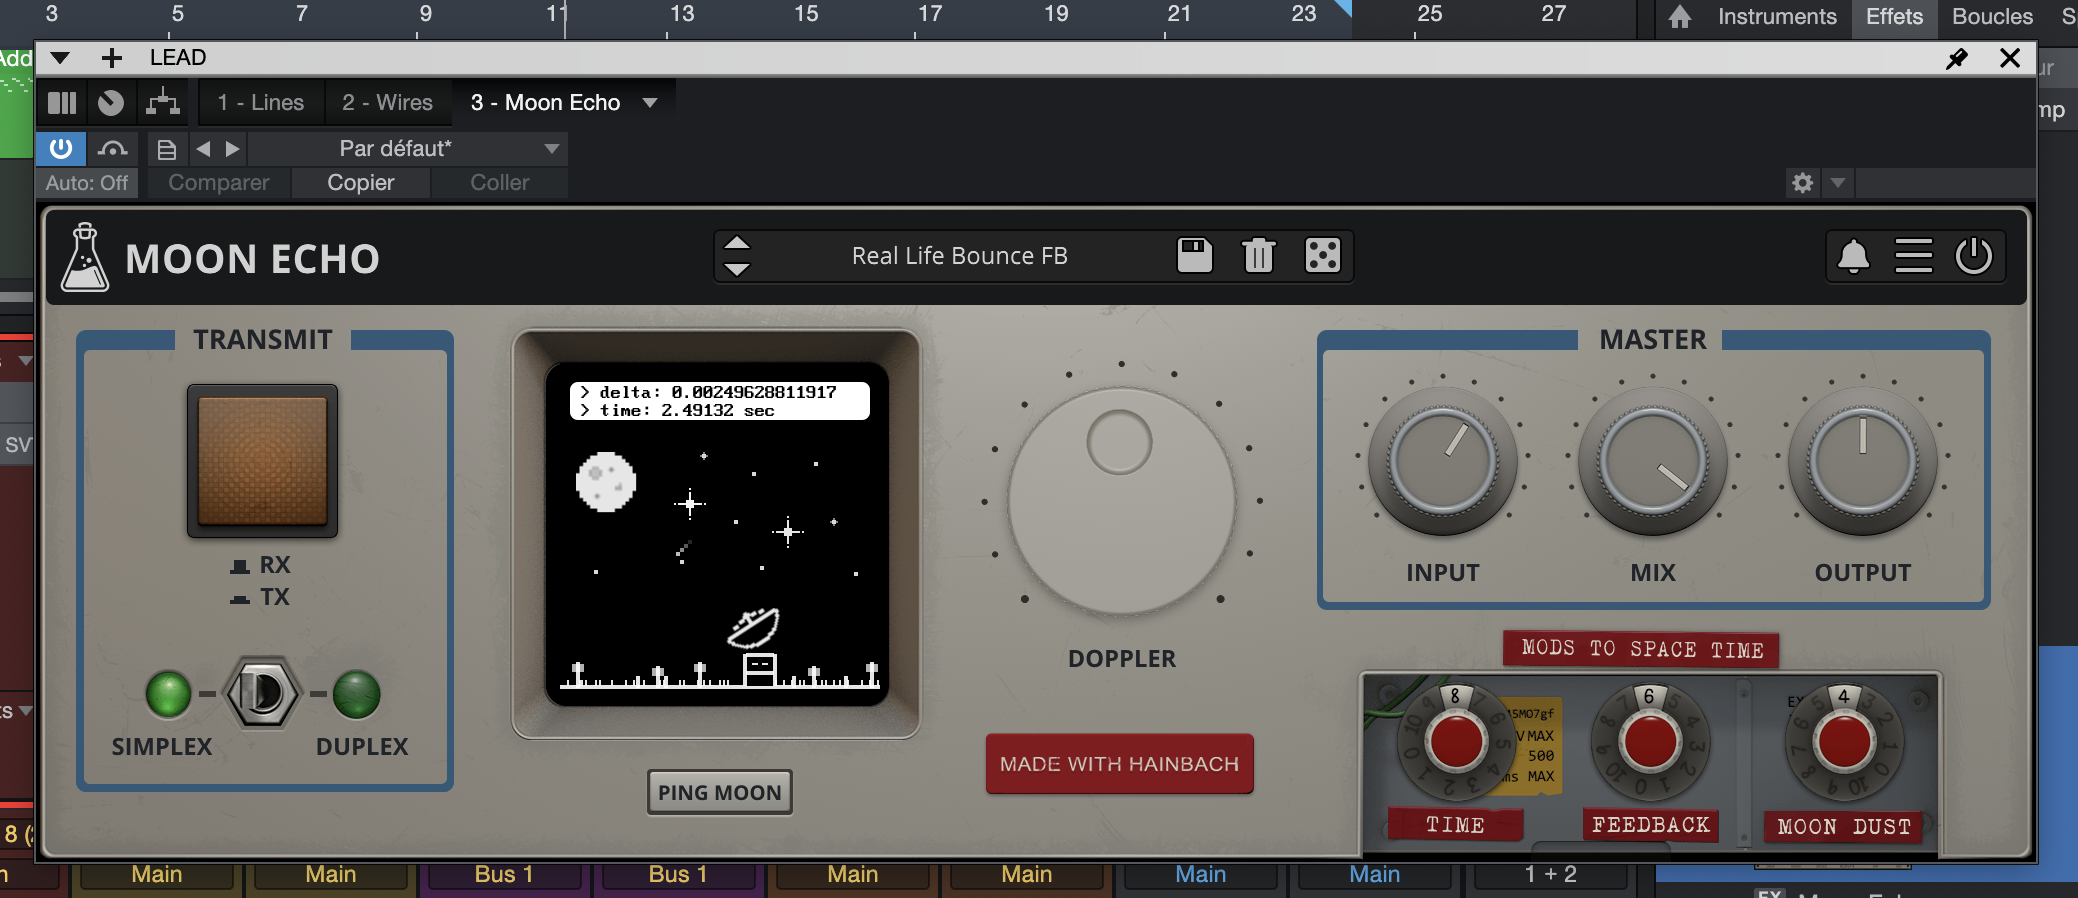
Task: Click the Coller button
Action: click(x=500, y=183)
